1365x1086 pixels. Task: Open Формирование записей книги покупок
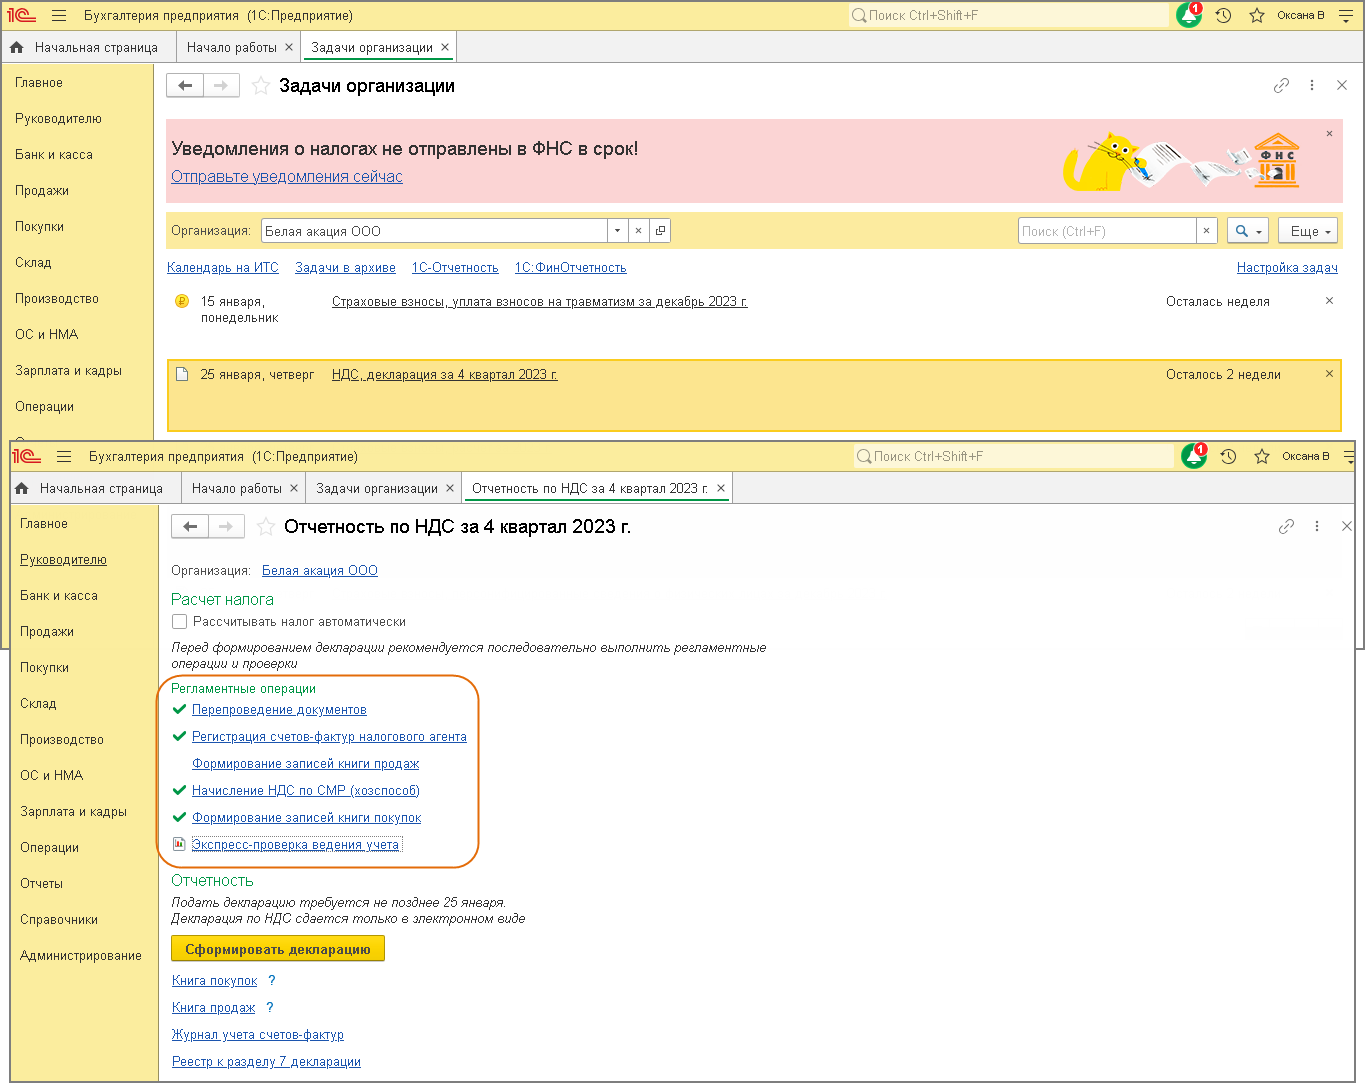tap(306, 818)
